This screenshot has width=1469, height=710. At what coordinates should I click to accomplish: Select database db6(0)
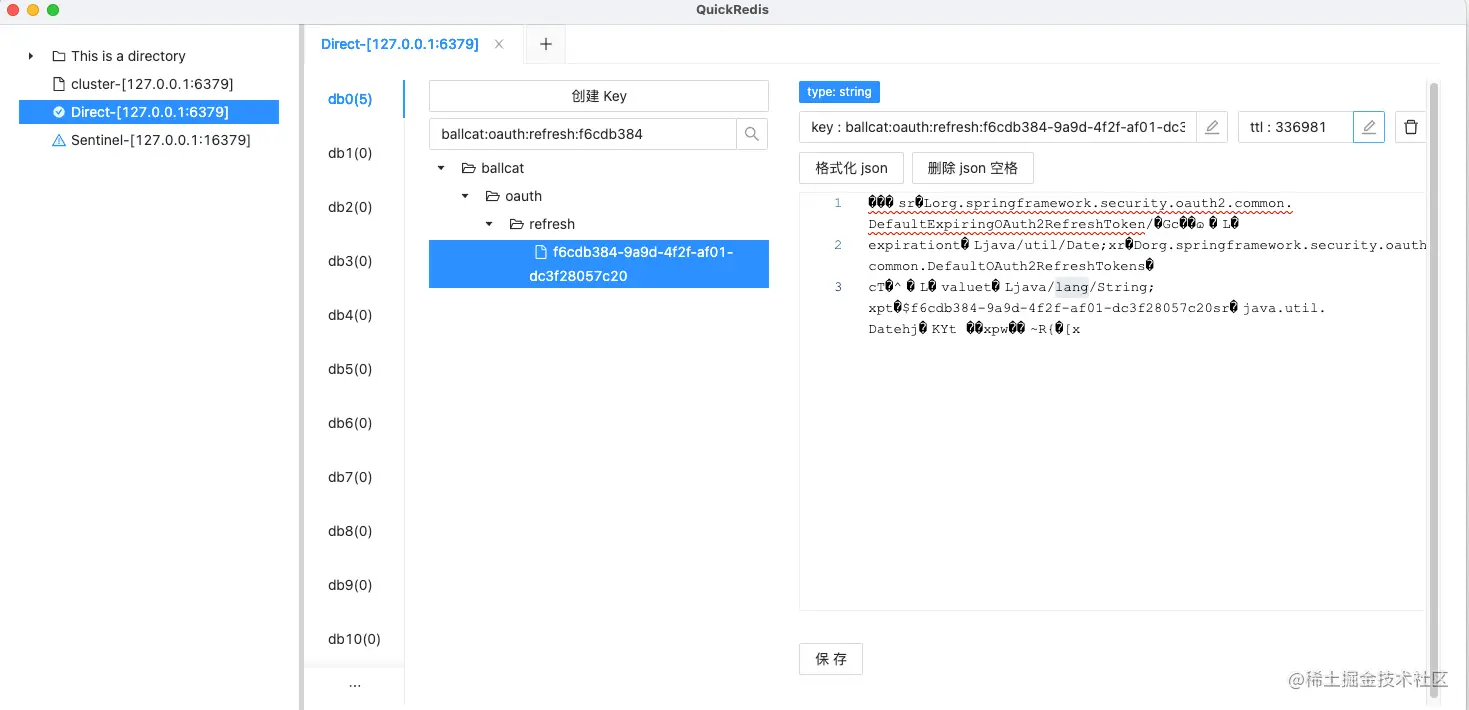[350, 423]
